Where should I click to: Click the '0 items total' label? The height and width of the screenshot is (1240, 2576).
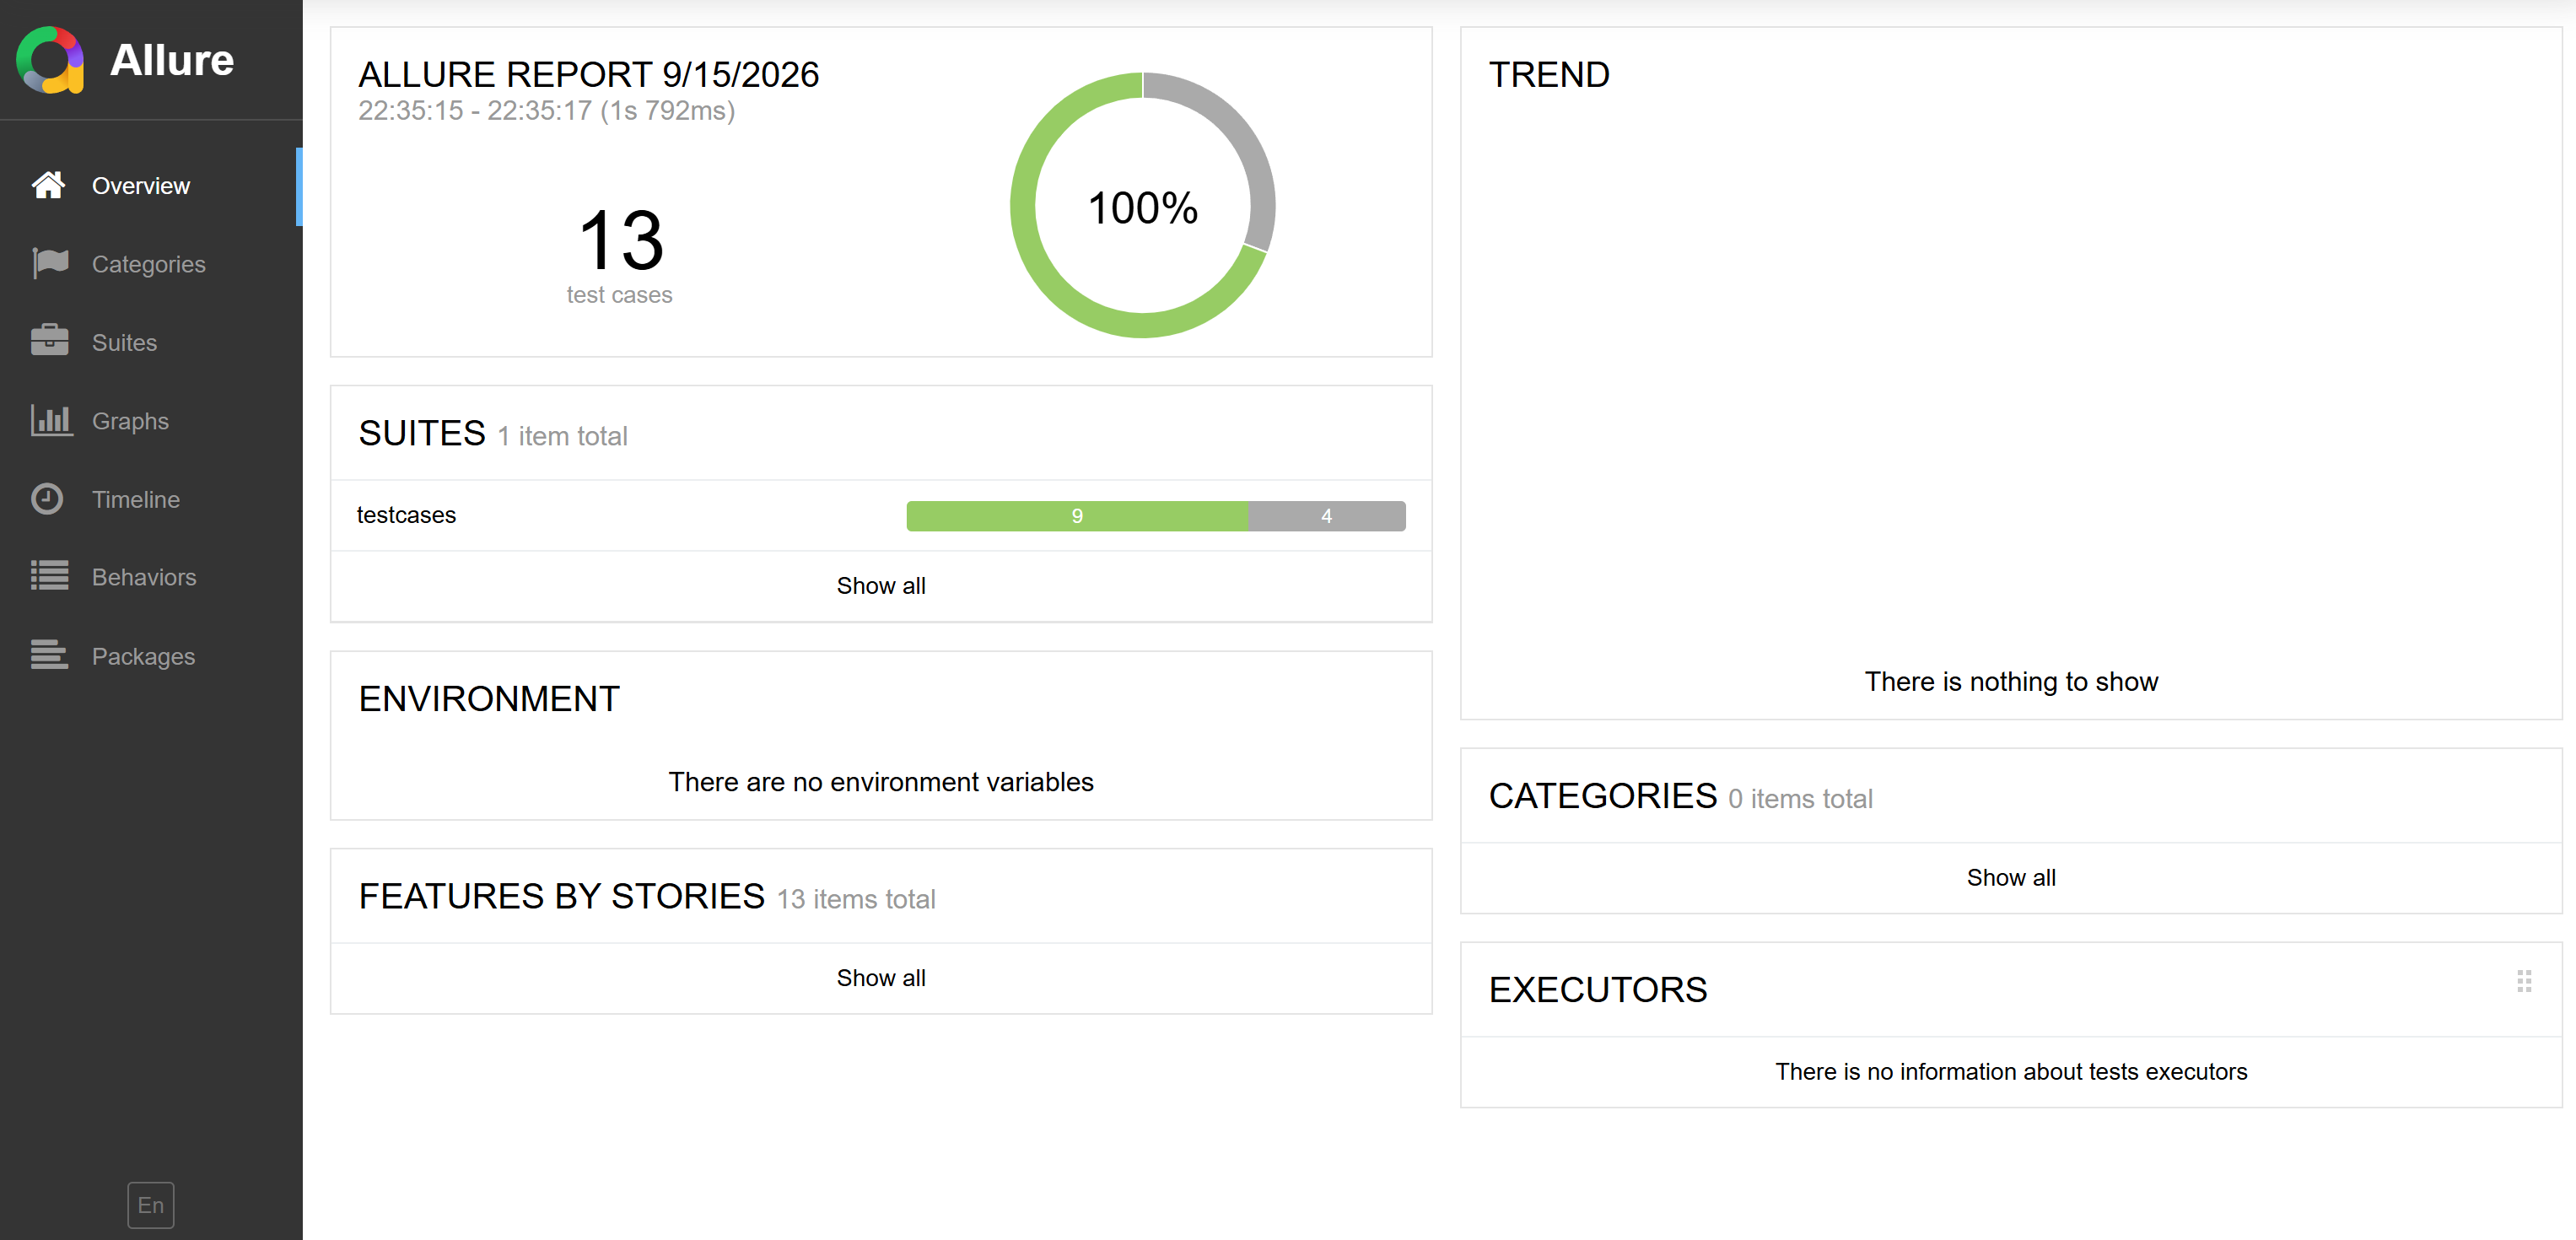click(1800, 799)
